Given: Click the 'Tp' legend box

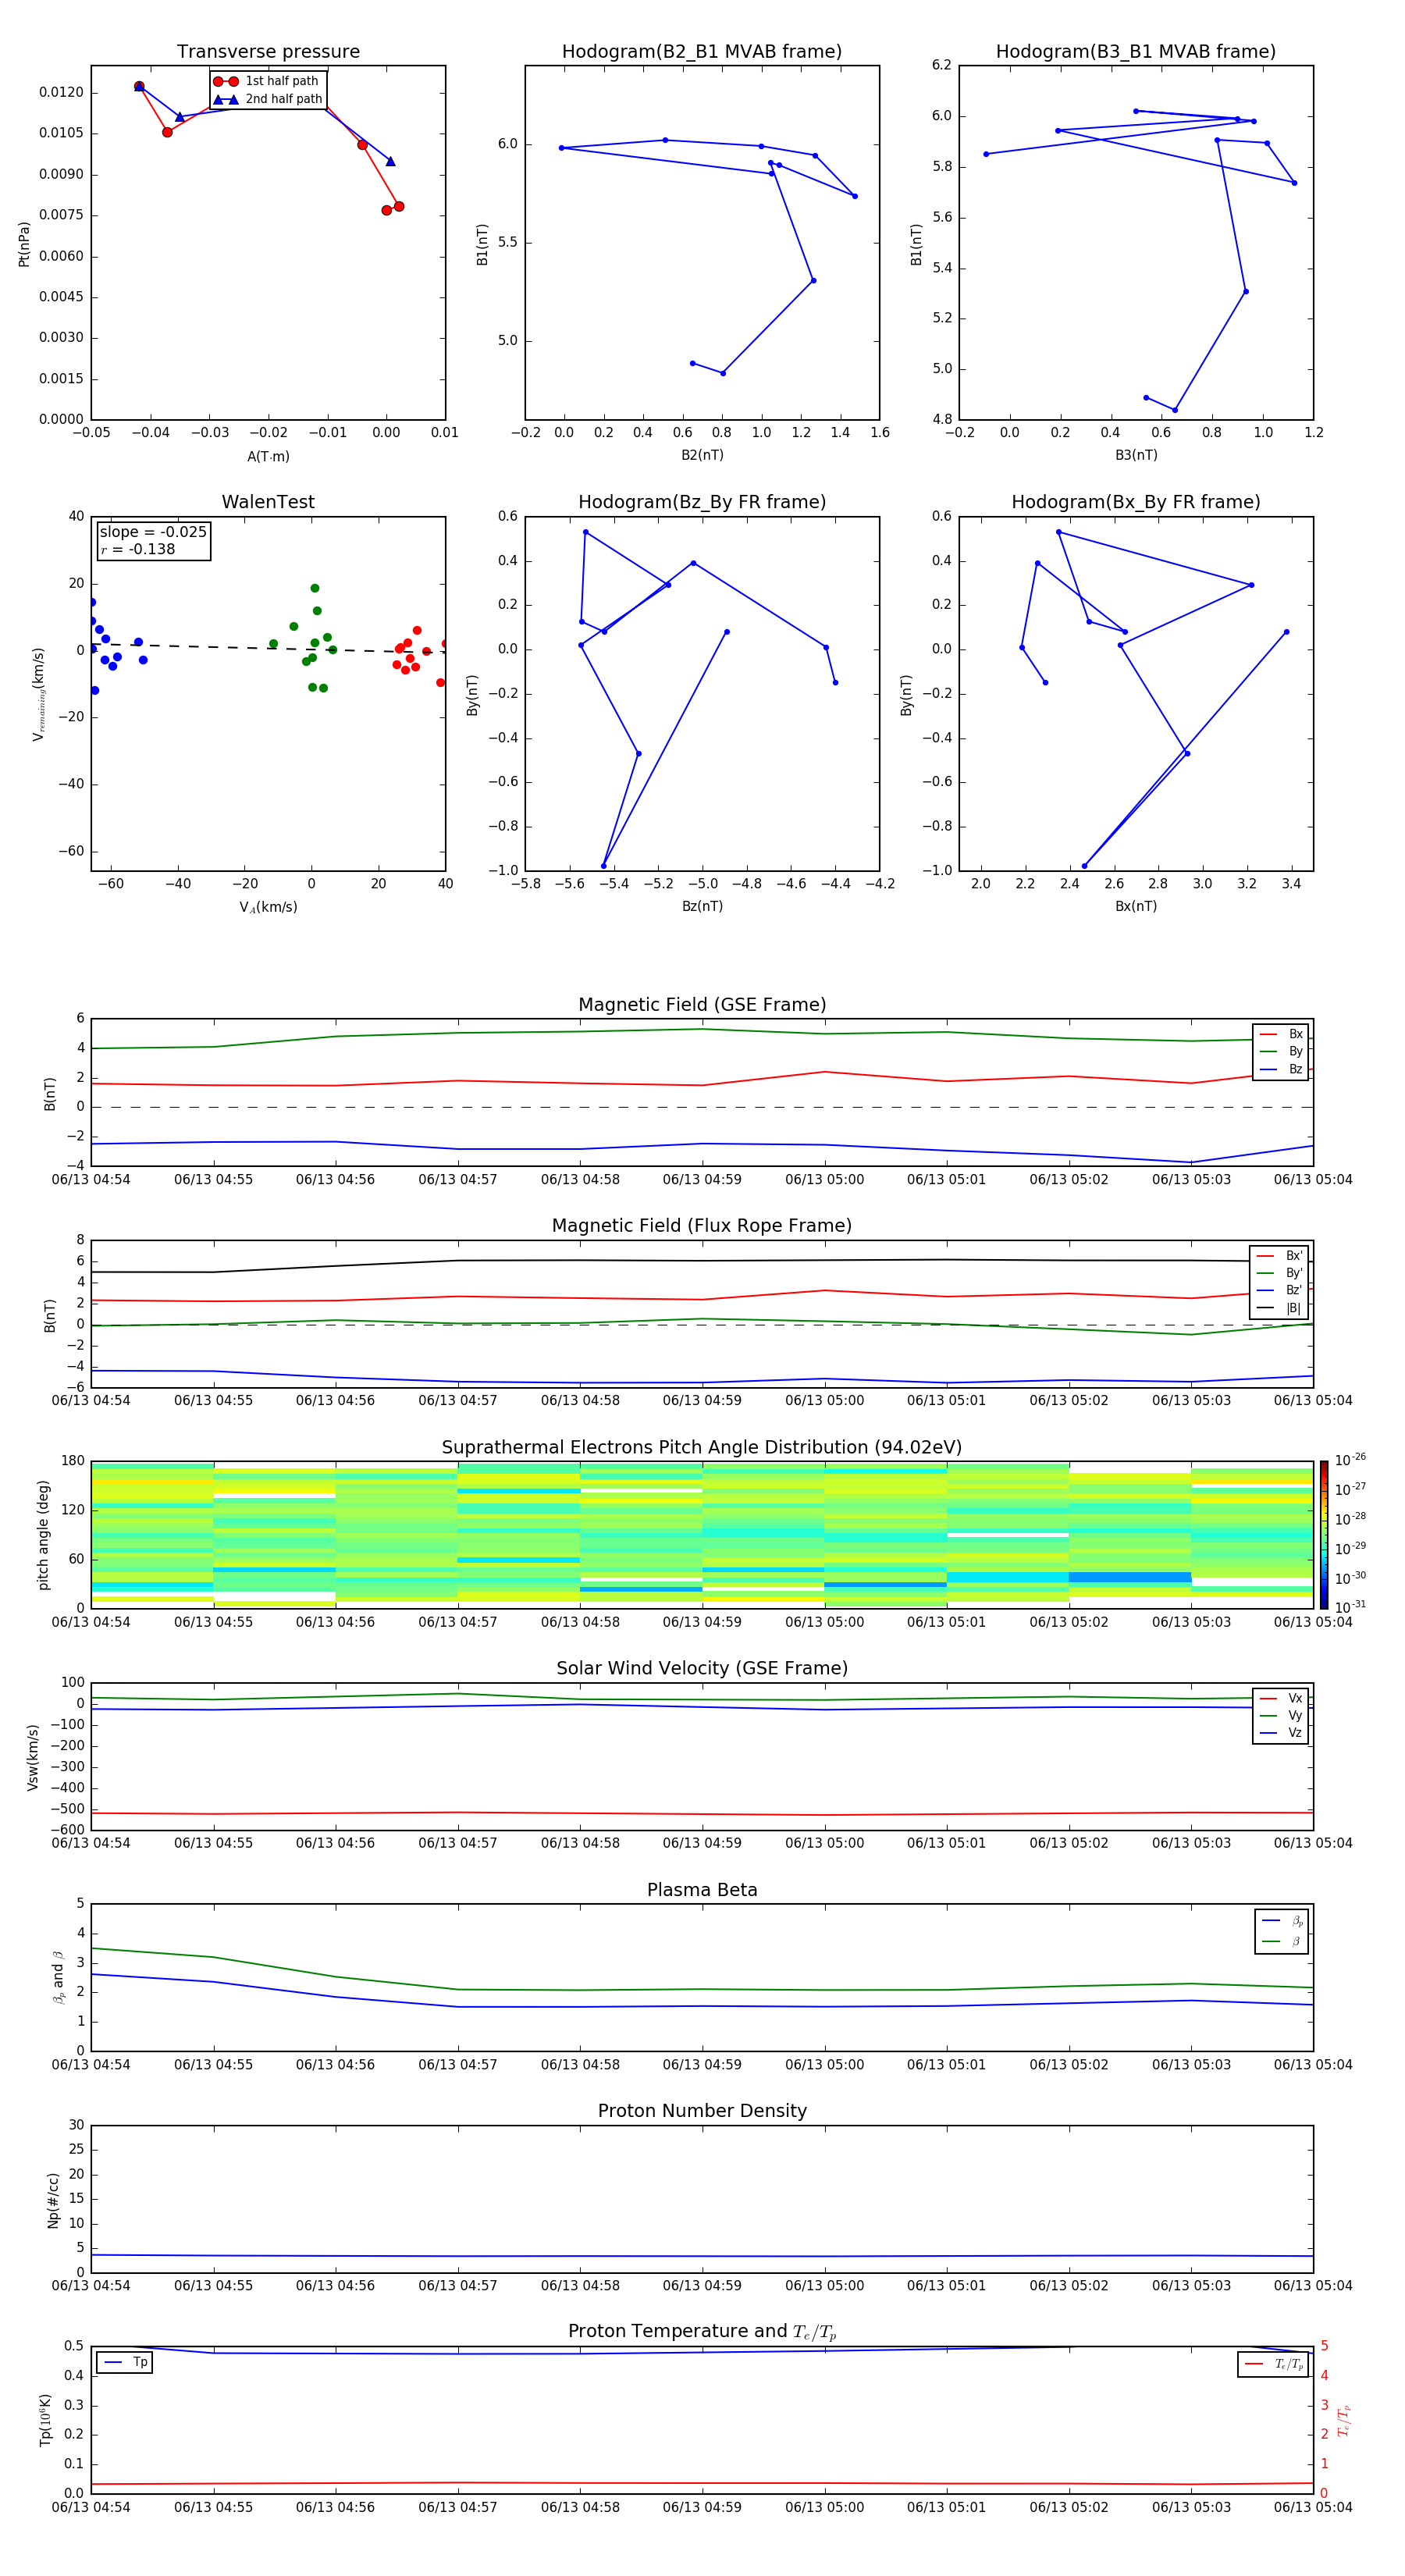Looking at the screenshot, I should [x=124, y=2362].
